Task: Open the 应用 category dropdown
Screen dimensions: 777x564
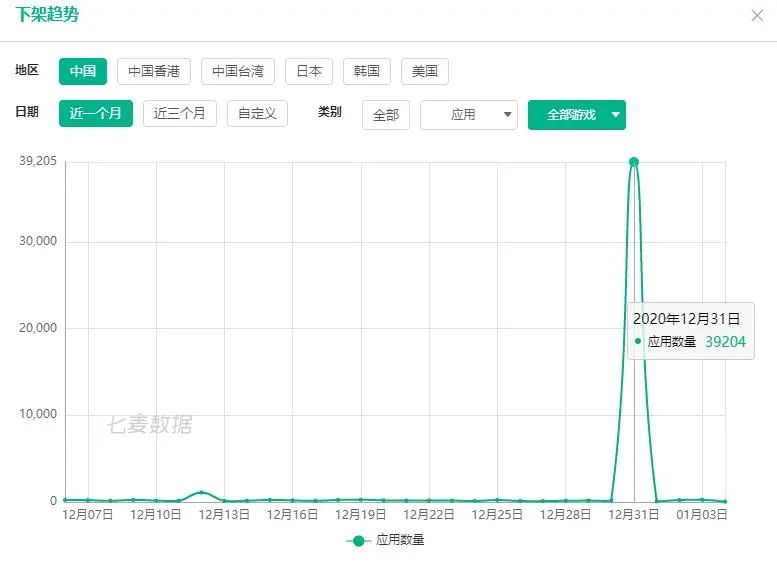Action: (x=468, y=115)
